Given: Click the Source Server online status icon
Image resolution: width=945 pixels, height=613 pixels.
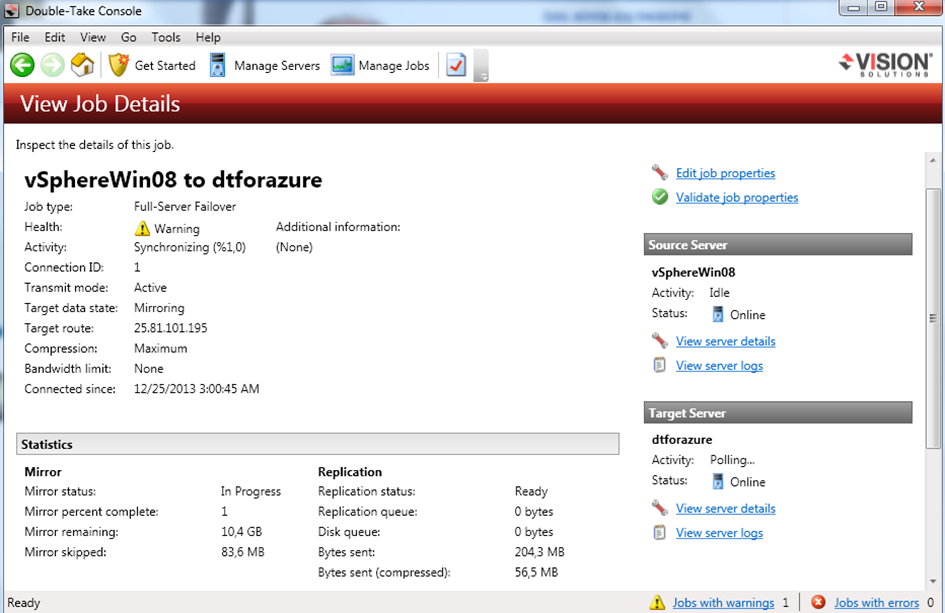Looking at the screenshot, I should 718,314.
